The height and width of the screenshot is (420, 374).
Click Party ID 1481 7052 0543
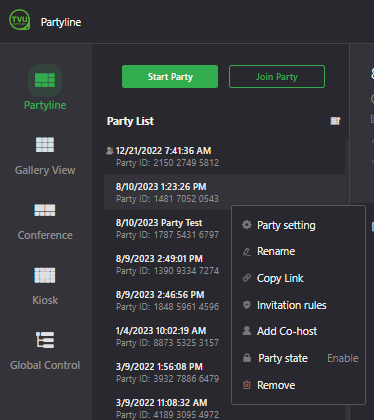pos(167,199)
